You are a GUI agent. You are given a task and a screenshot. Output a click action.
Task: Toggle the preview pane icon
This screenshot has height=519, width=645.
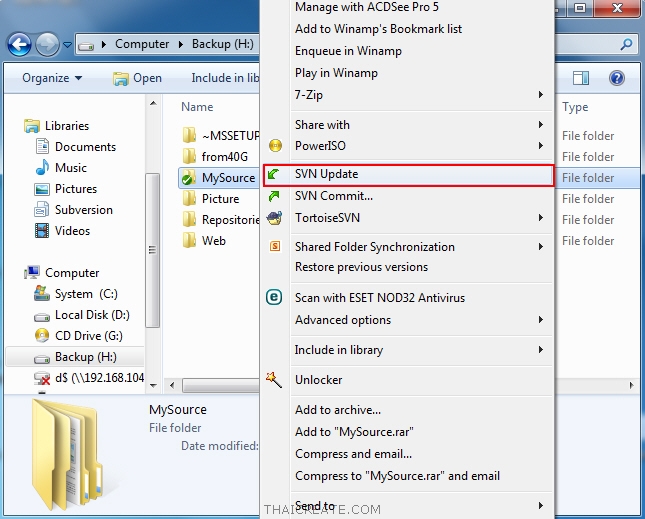580,78
